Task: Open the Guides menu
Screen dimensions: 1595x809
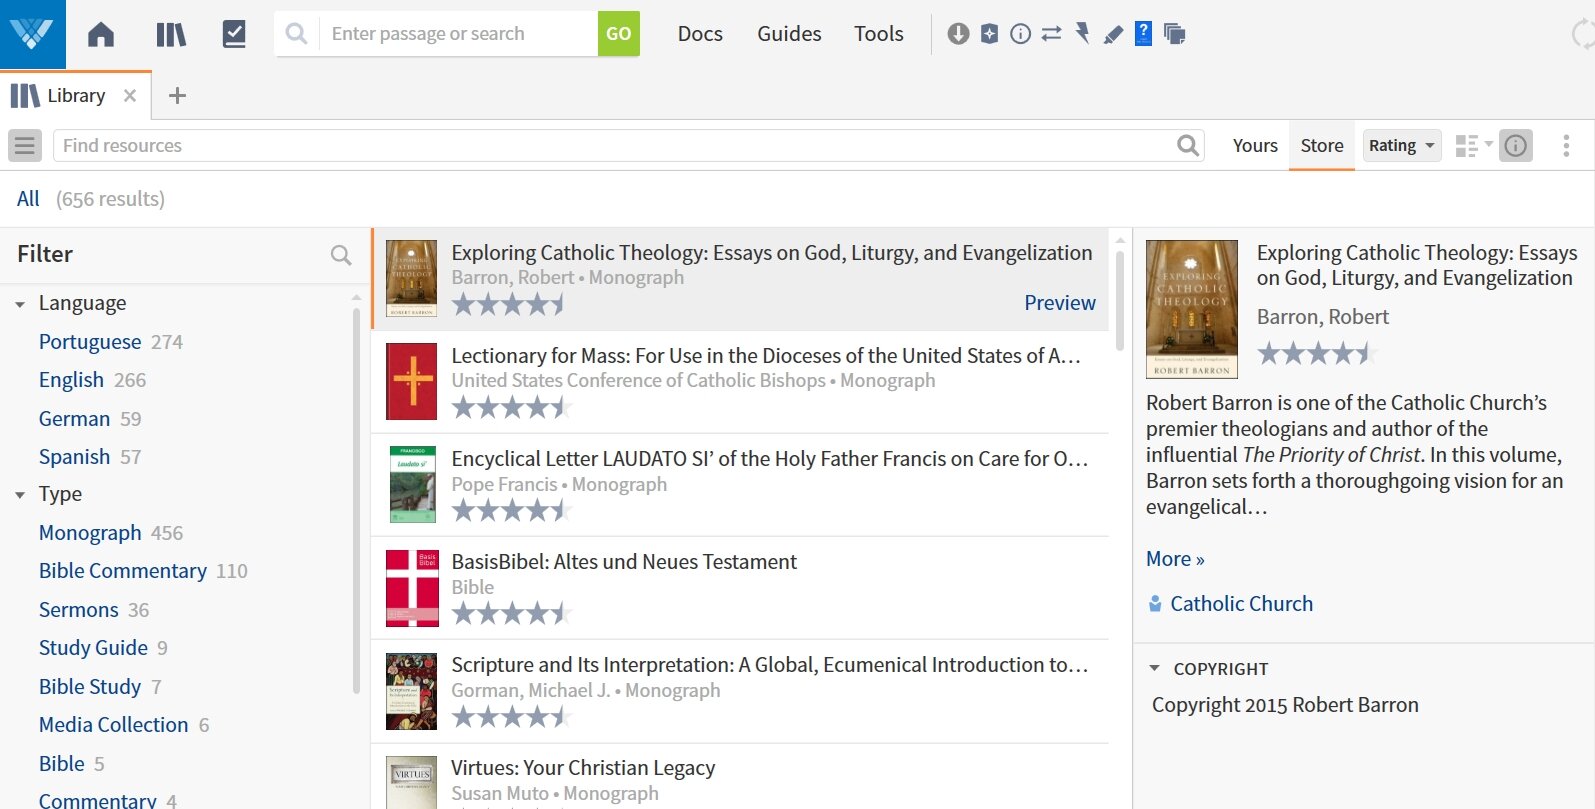Action: 789,34
